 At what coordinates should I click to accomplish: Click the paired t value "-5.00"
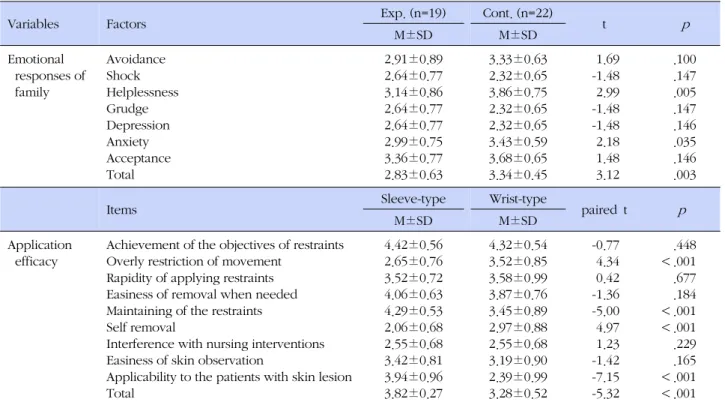606,311
